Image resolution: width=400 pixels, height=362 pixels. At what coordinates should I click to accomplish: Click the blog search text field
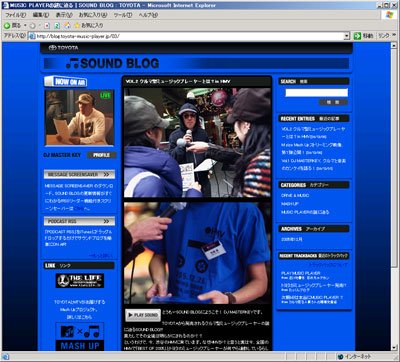click(316, 93)
